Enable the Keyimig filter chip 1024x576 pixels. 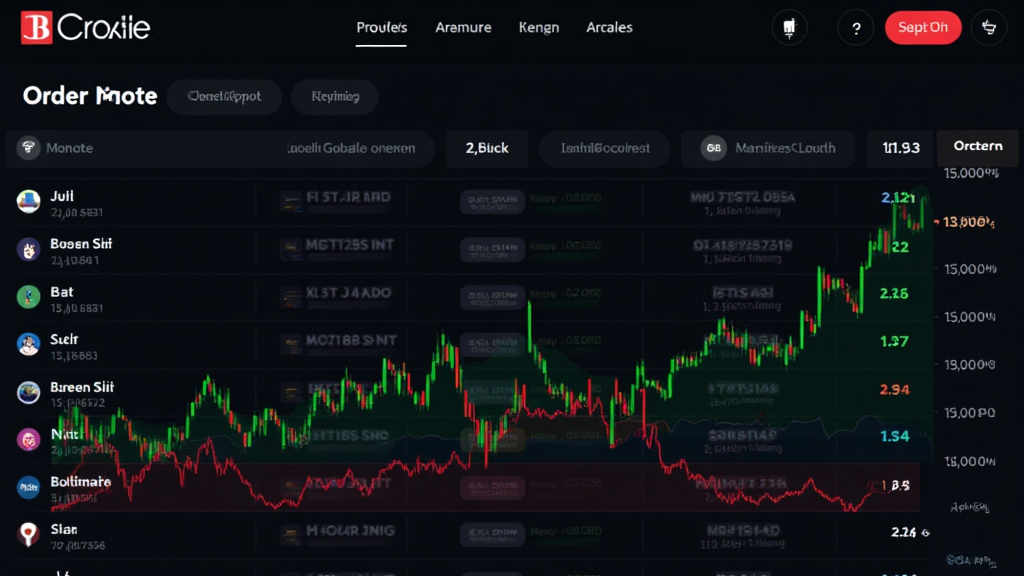coord(333,96)
